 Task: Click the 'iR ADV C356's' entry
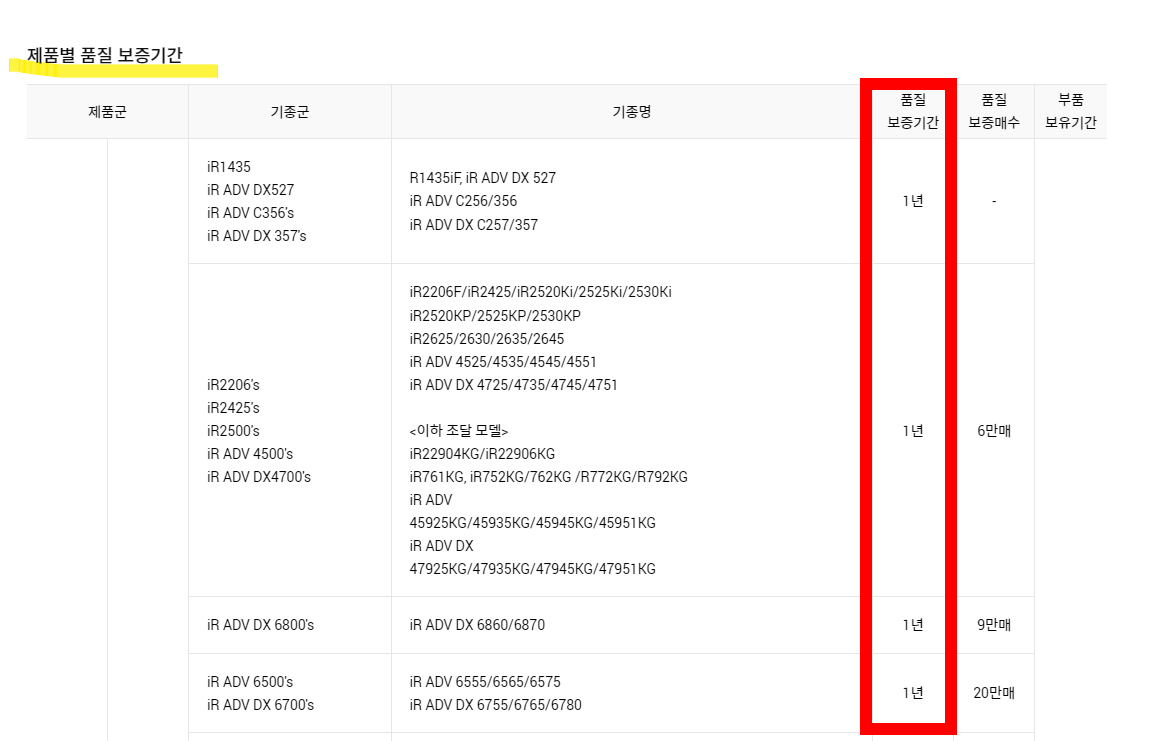click(250, 213)
